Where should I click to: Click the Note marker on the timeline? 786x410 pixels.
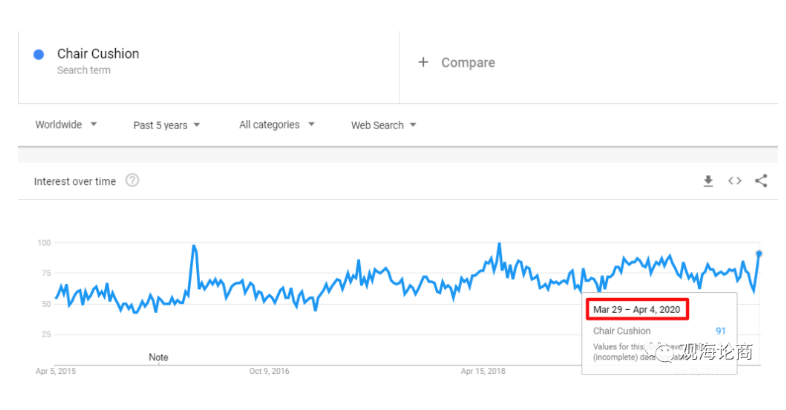158,357
